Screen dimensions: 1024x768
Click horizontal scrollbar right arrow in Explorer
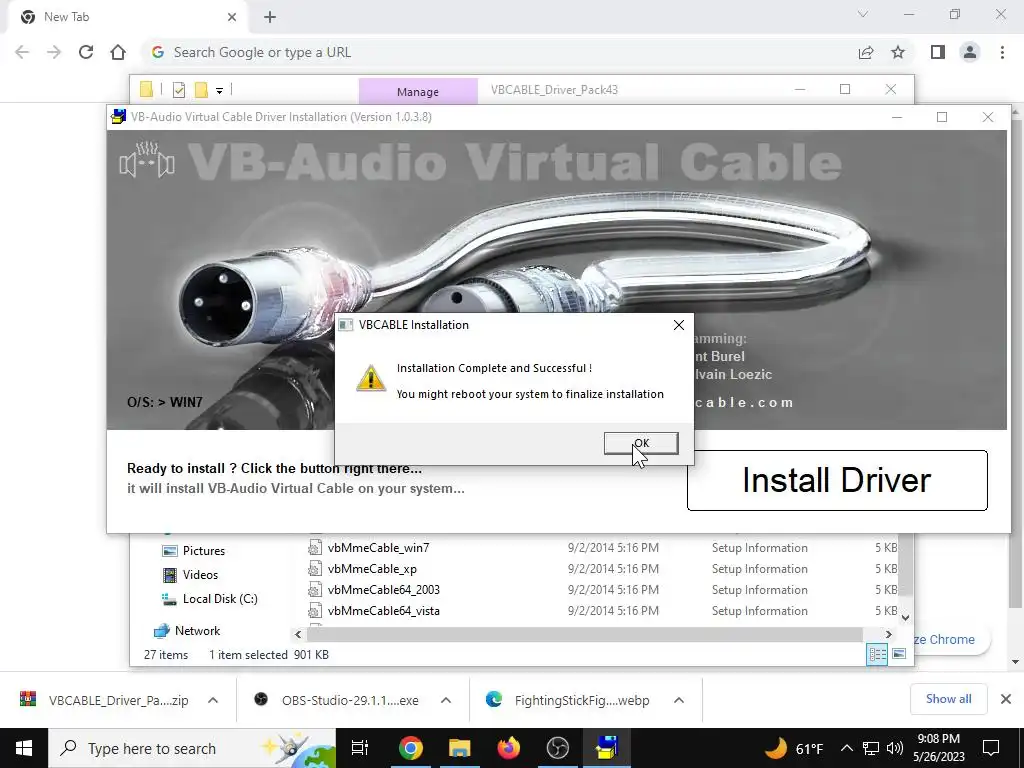[888, 634]
